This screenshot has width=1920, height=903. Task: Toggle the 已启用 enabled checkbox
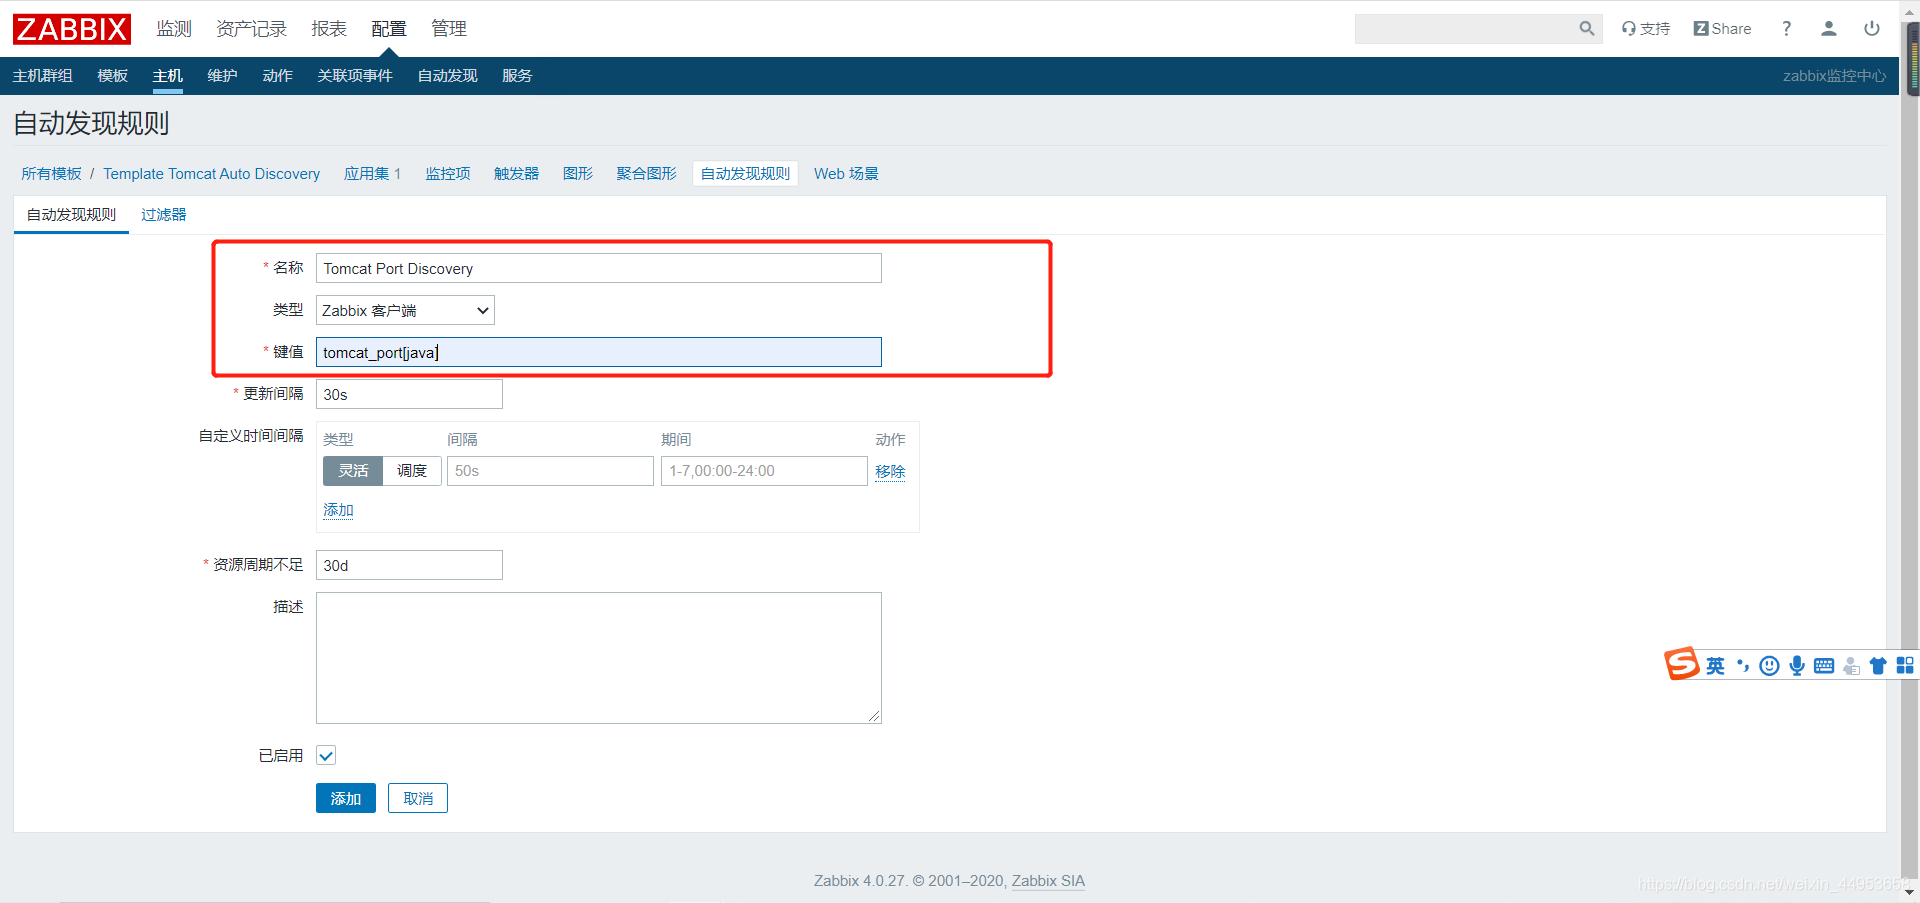coord(326,756)
